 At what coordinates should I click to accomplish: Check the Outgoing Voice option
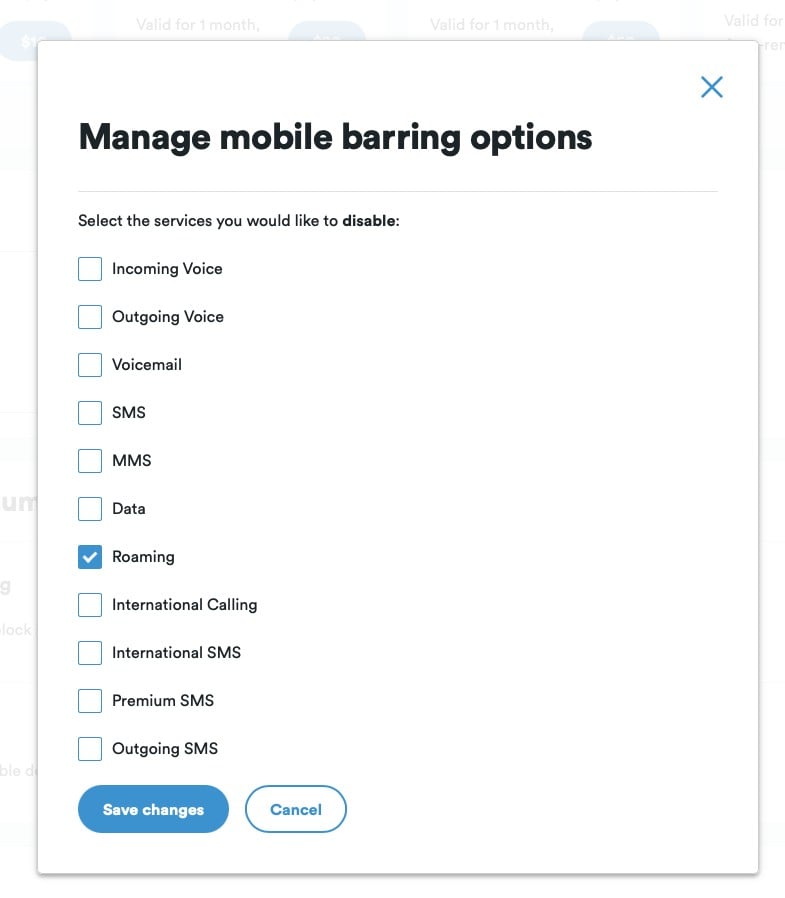click(90, 317)
